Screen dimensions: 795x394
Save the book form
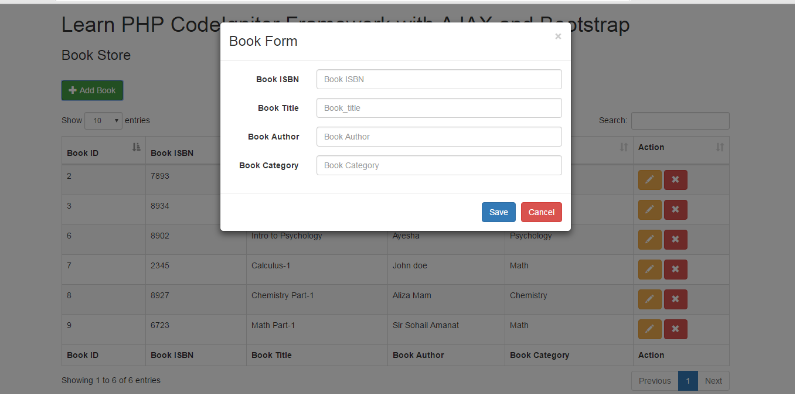(498, 212)
